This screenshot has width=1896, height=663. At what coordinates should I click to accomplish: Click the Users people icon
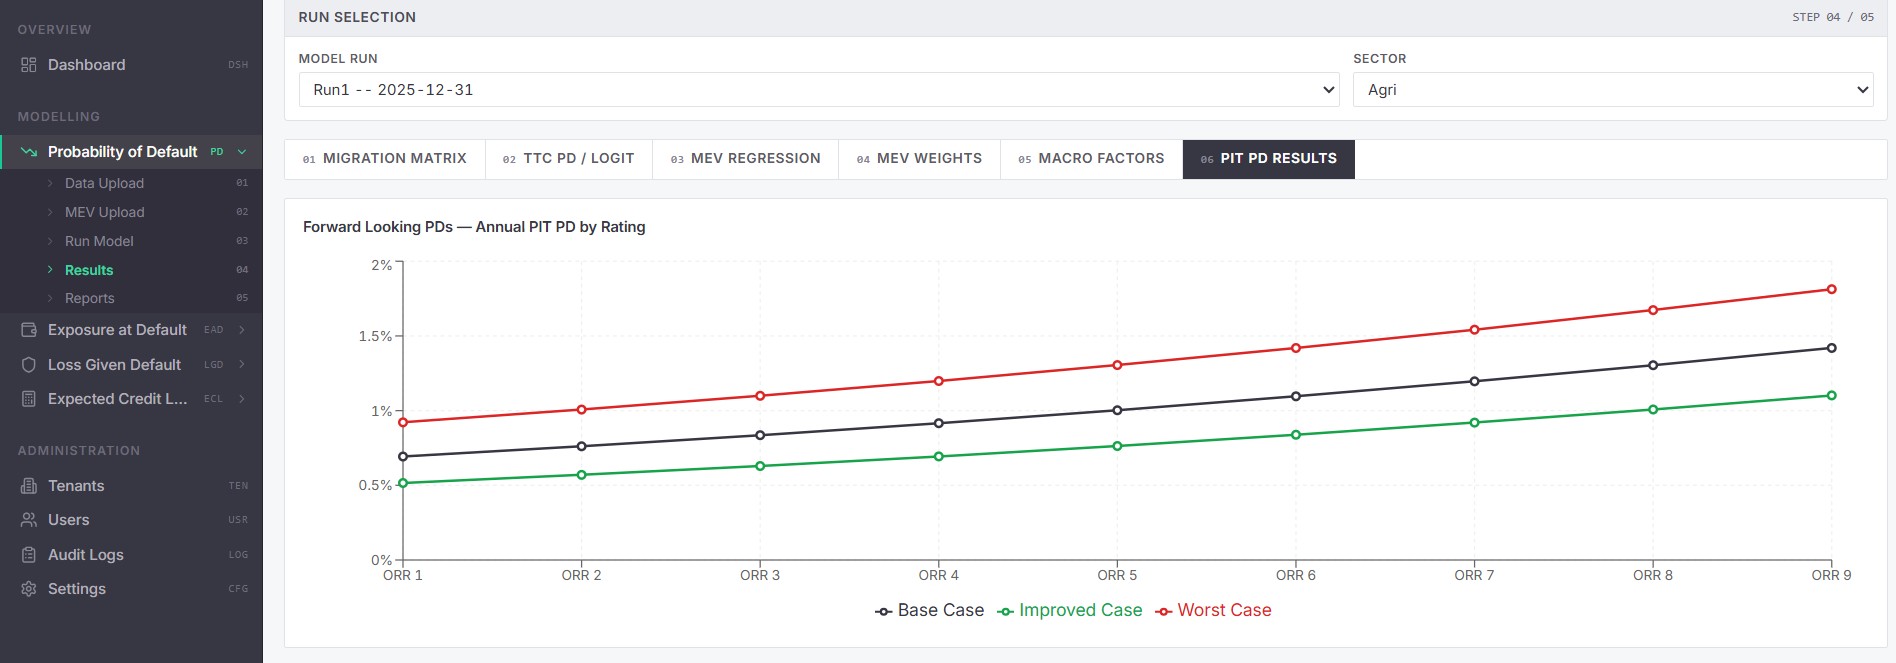pos(29,520)
